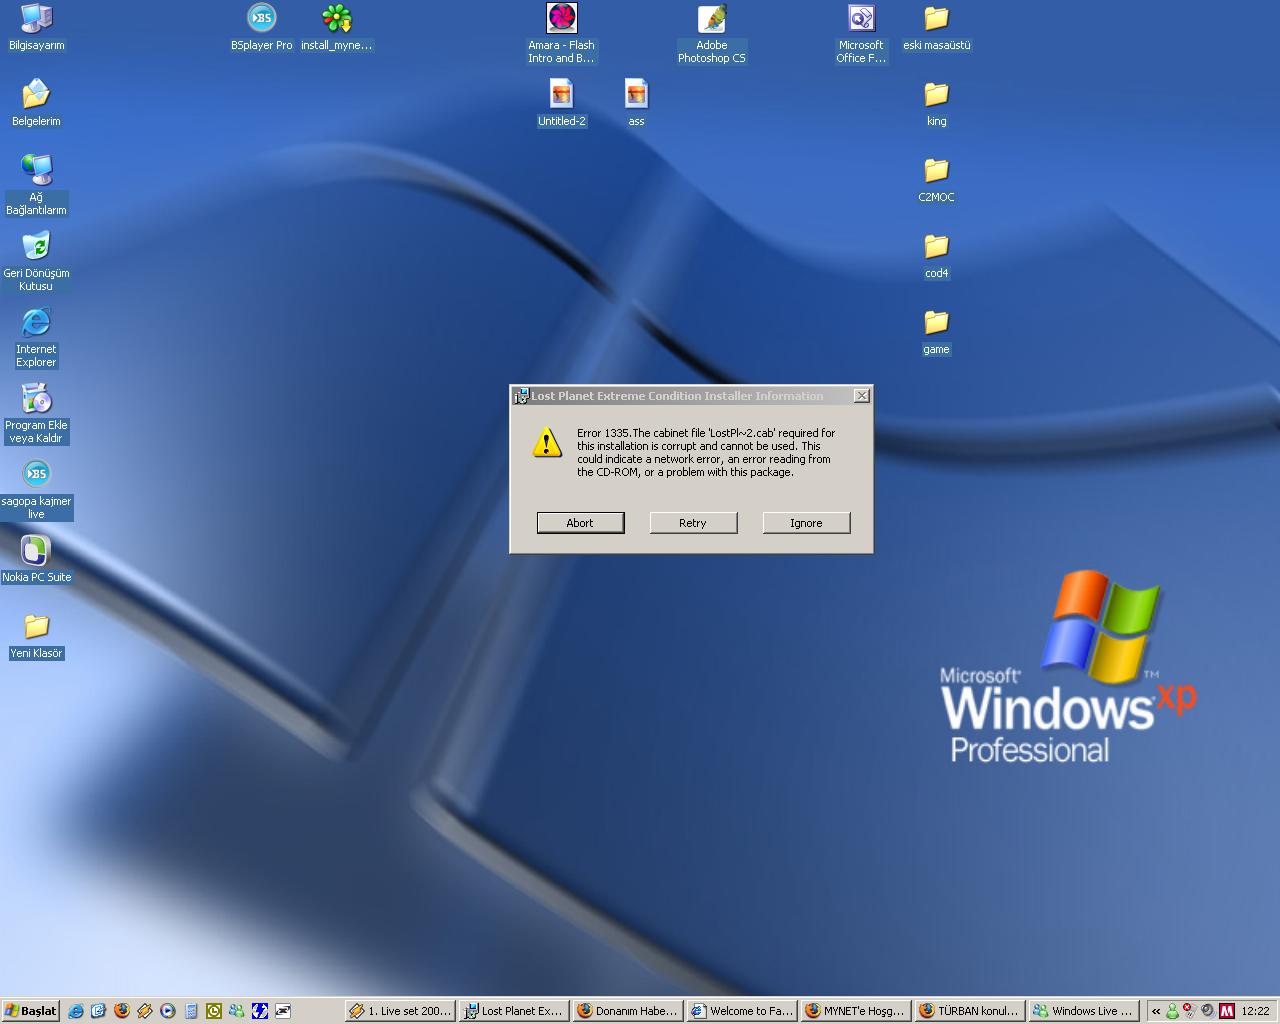Click the 12:22 system clock
The height and width of the screenshot is (1024, 1280).
(x=1255, y=1011)
